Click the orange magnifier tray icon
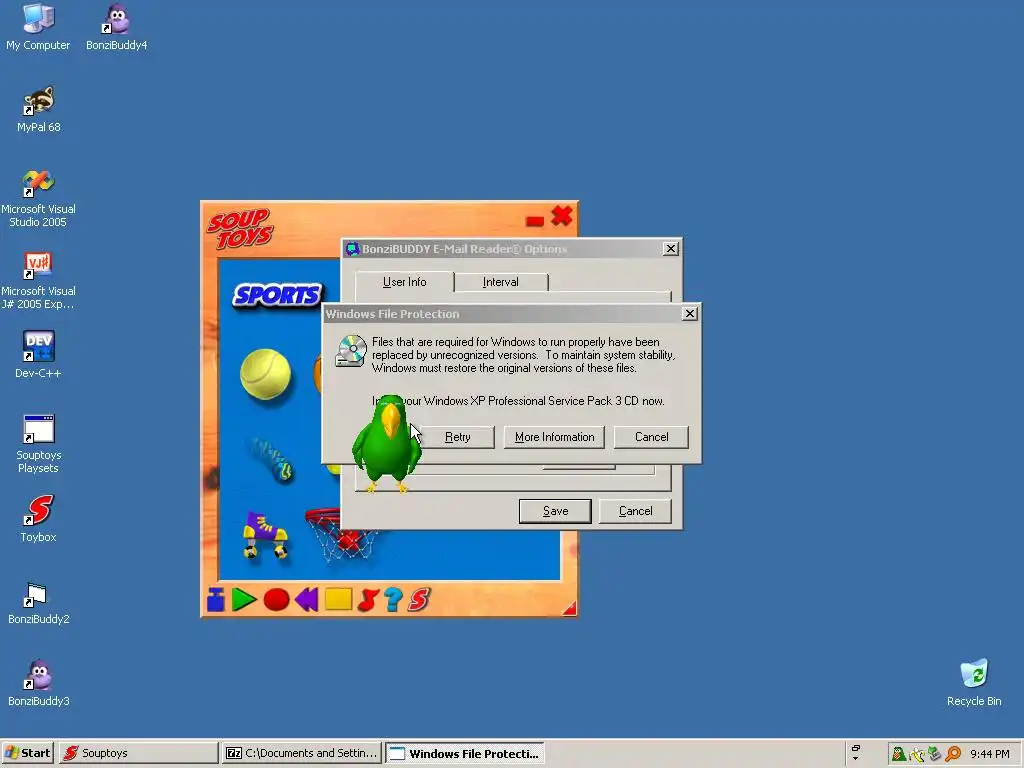Image resolution: width=1024 pixels, height=768 pixels. coord(953,754)
